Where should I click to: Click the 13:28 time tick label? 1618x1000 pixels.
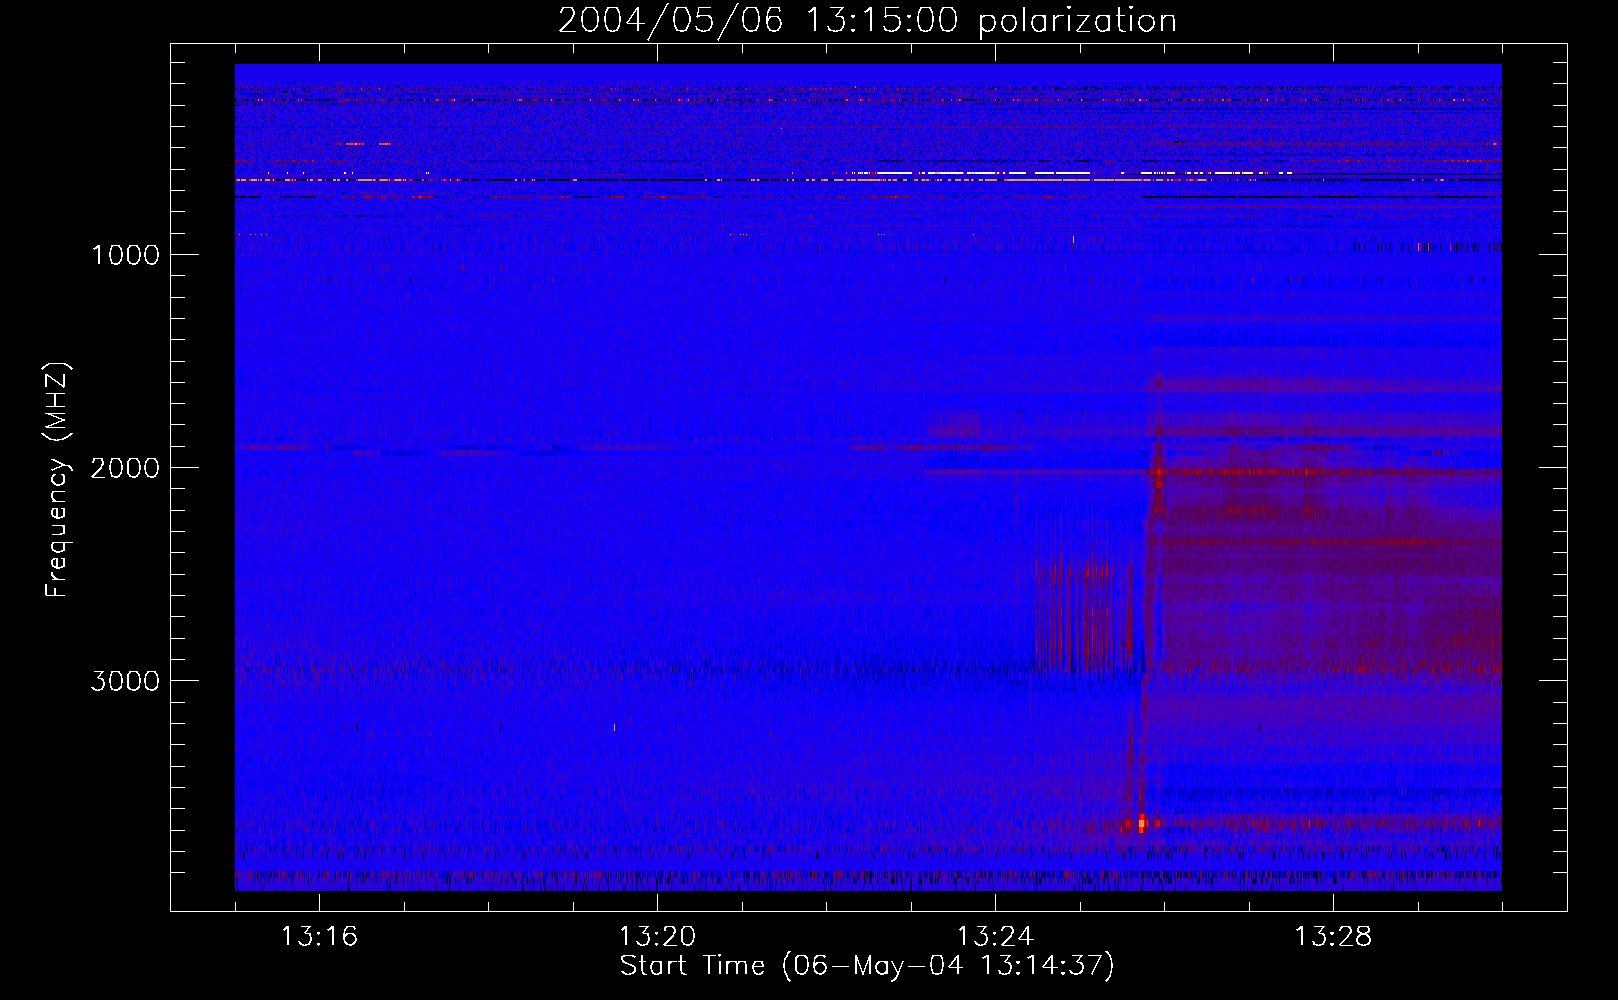click(1333, 937)
